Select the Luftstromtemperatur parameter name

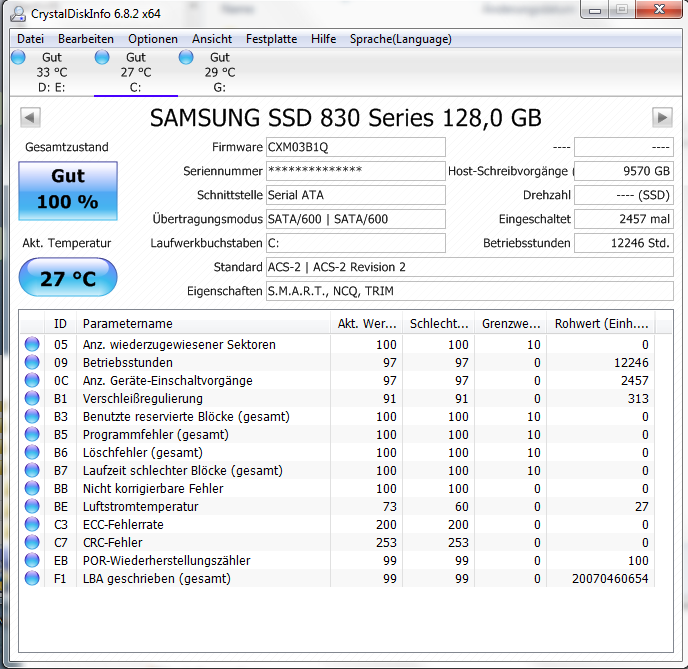140,506
